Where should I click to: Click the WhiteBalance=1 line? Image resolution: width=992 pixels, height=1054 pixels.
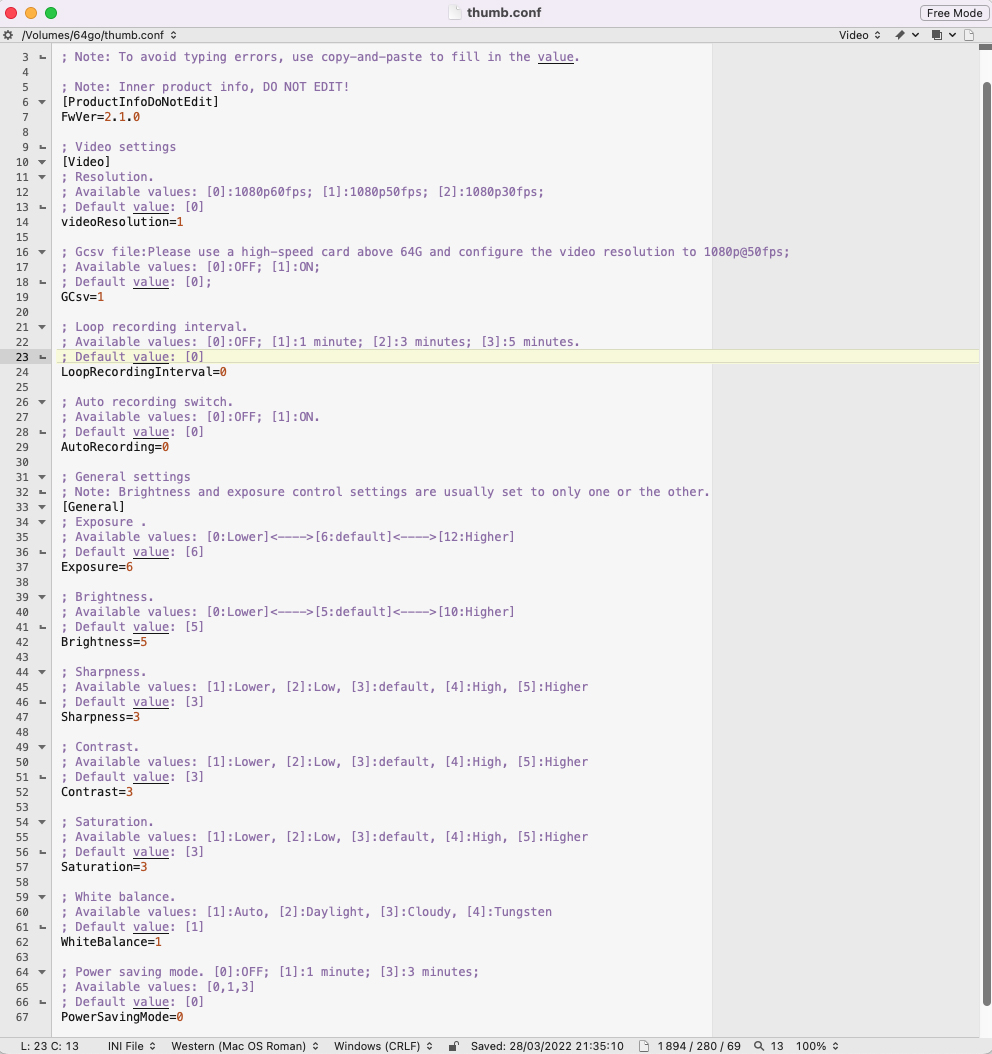pyautogui.click(x=112, y=942)
